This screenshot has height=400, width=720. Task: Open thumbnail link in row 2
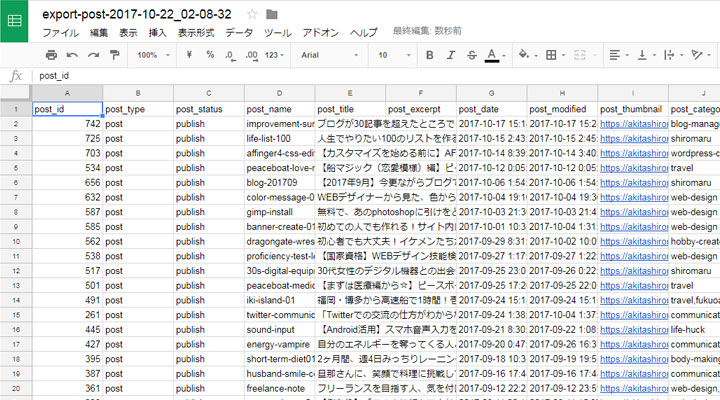pos(634,124)
